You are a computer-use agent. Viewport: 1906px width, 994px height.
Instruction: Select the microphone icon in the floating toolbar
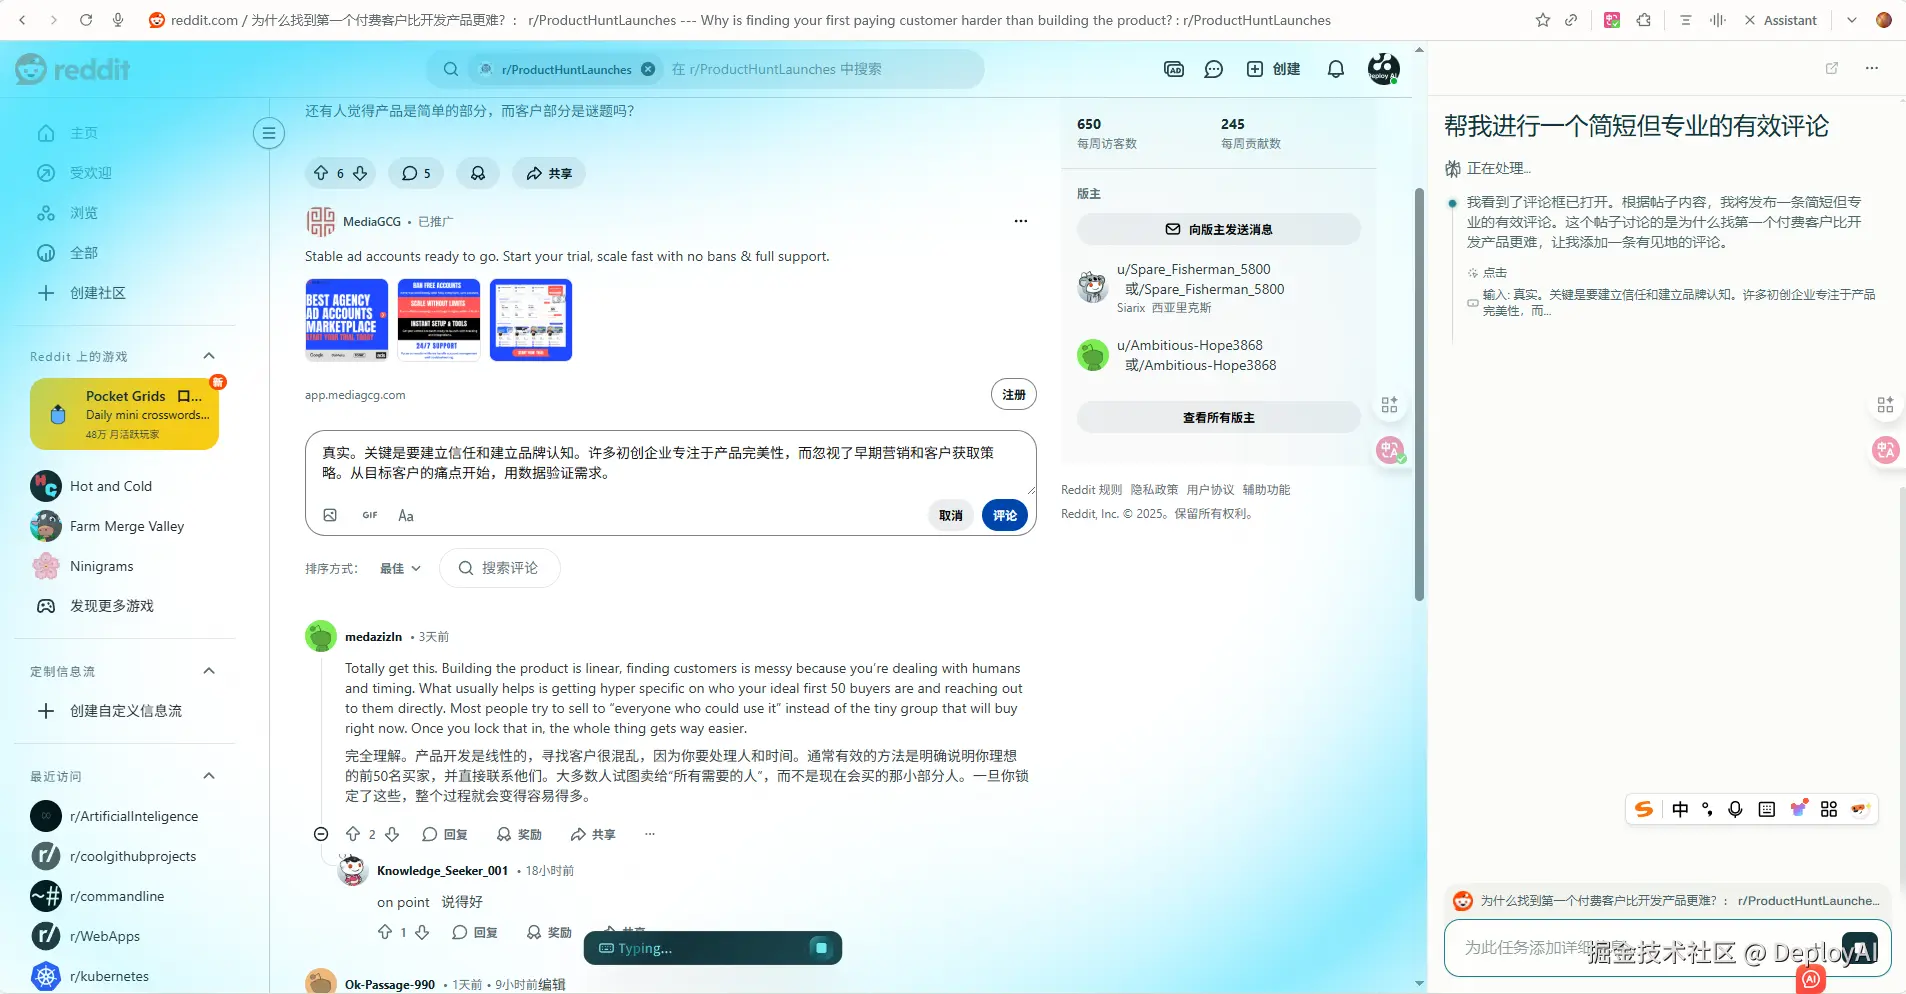(x=1736, y=809)
